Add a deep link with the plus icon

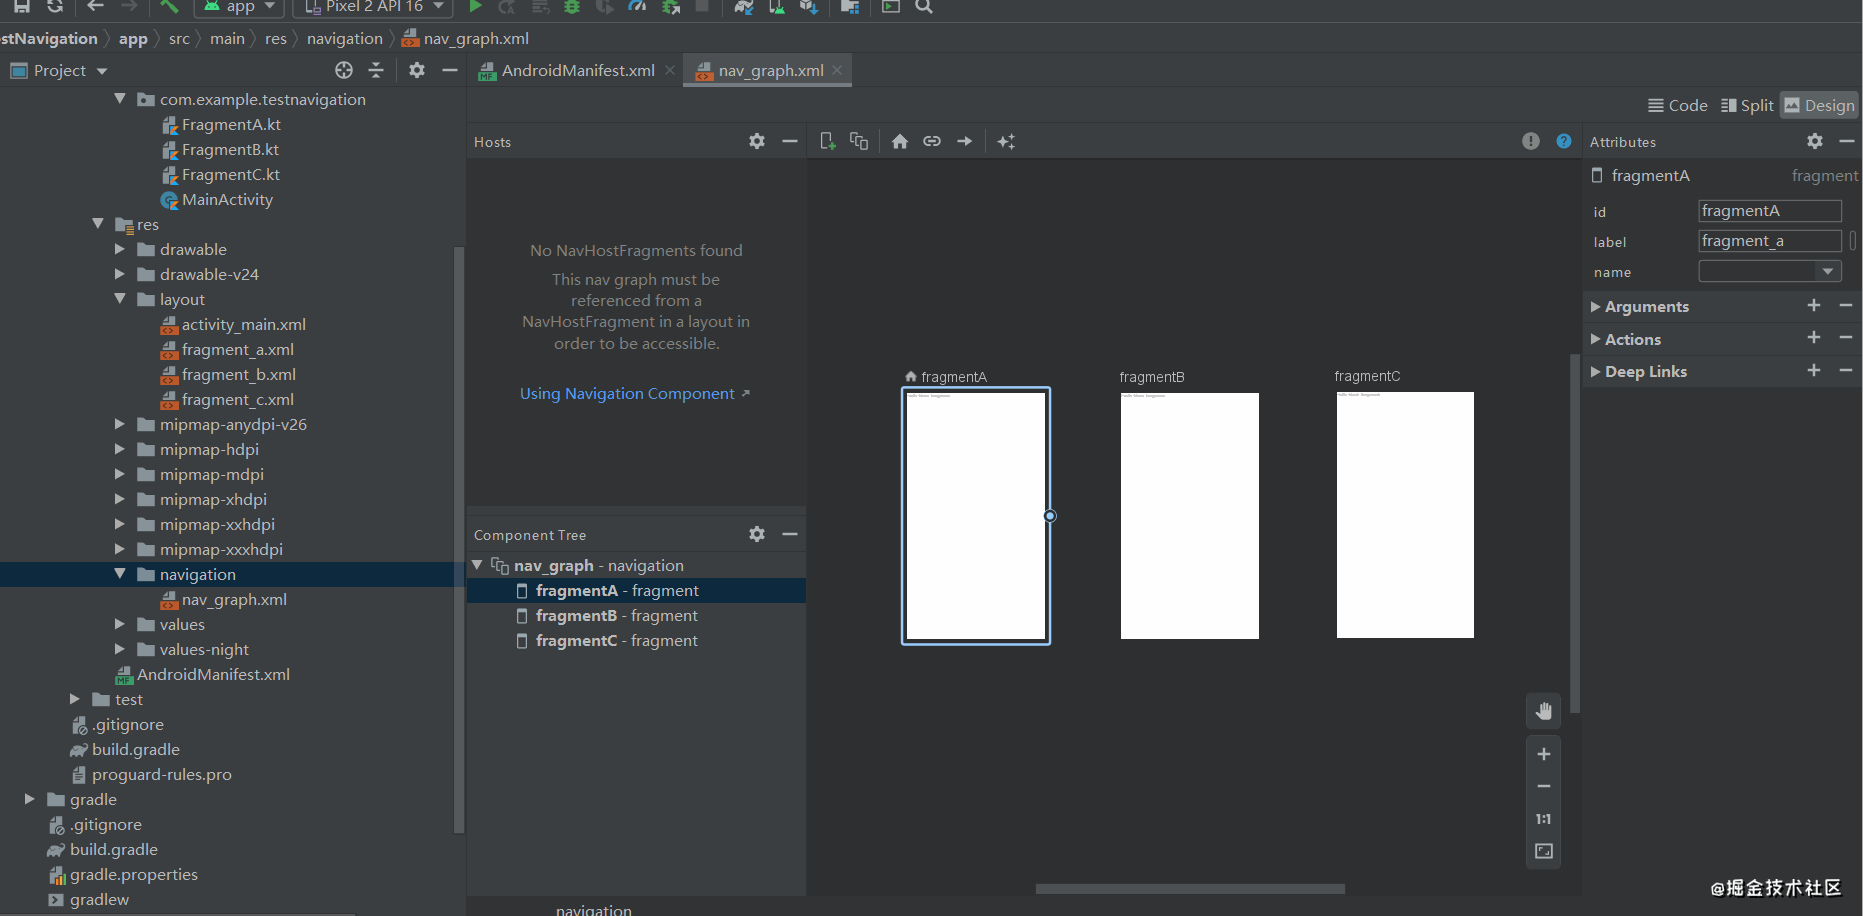[1814, 370]
